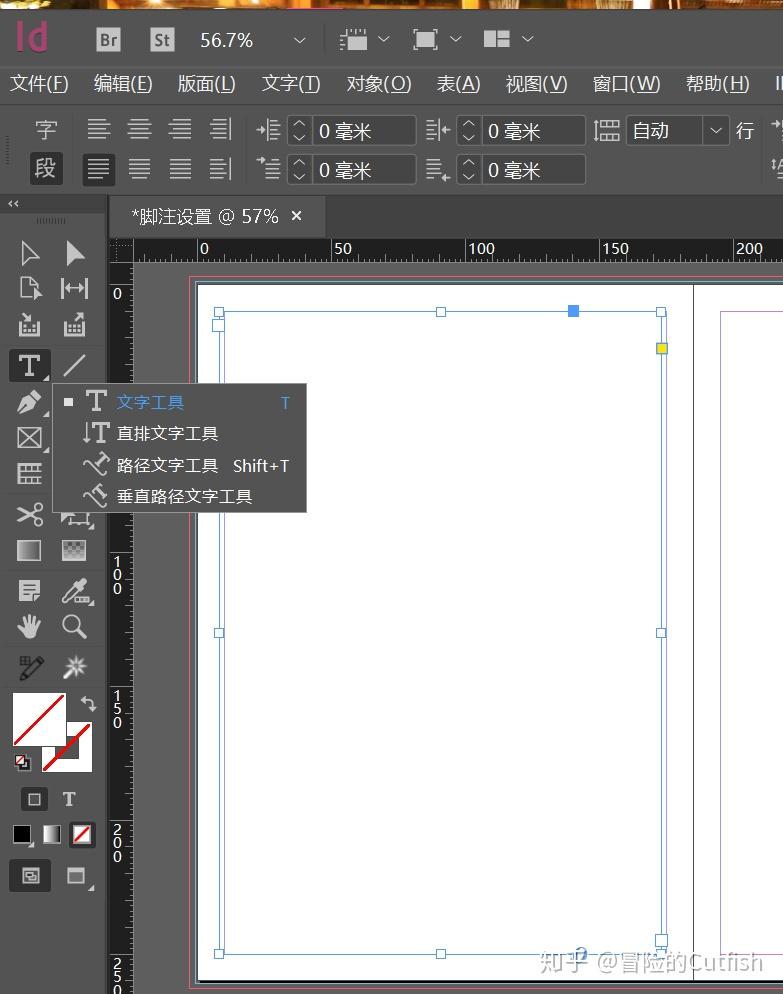Close the 脚注设置 document tab
Viewport: 783px width, 994px height.
pos(296,216)
